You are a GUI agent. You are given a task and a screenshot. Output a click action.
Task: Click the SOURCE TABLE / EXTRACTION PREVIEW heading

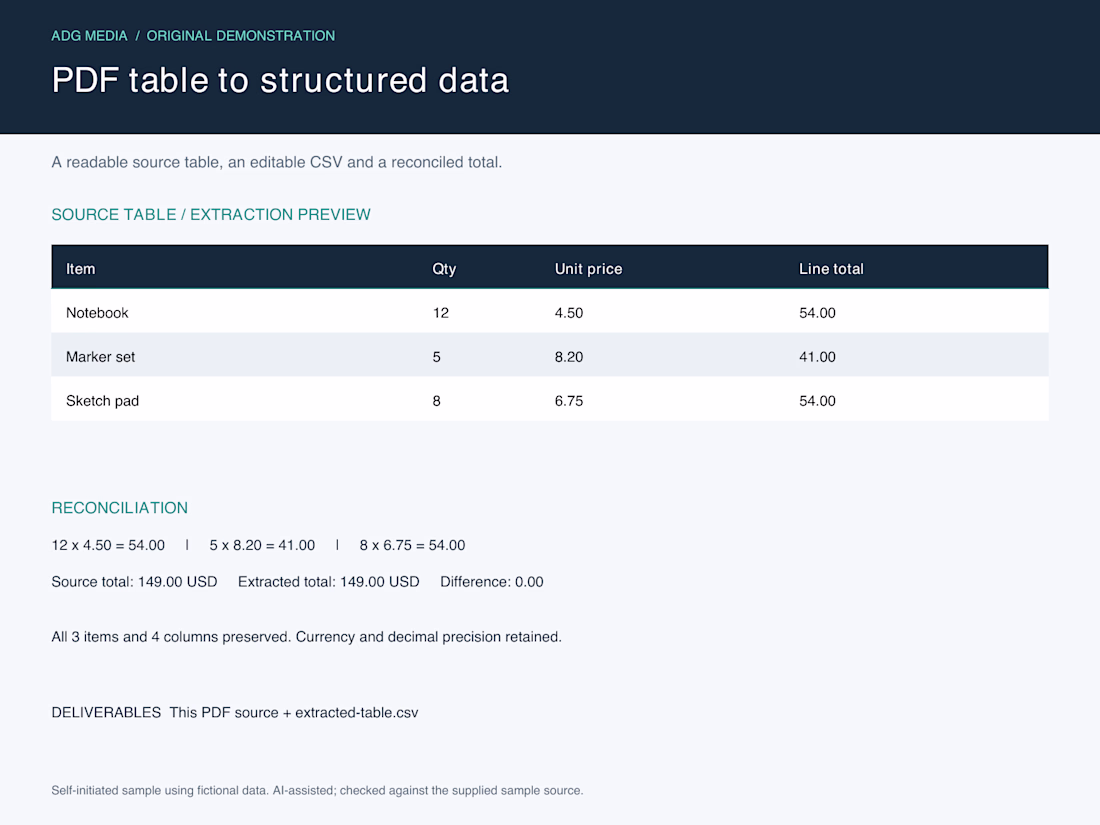[x=210, y=215]
